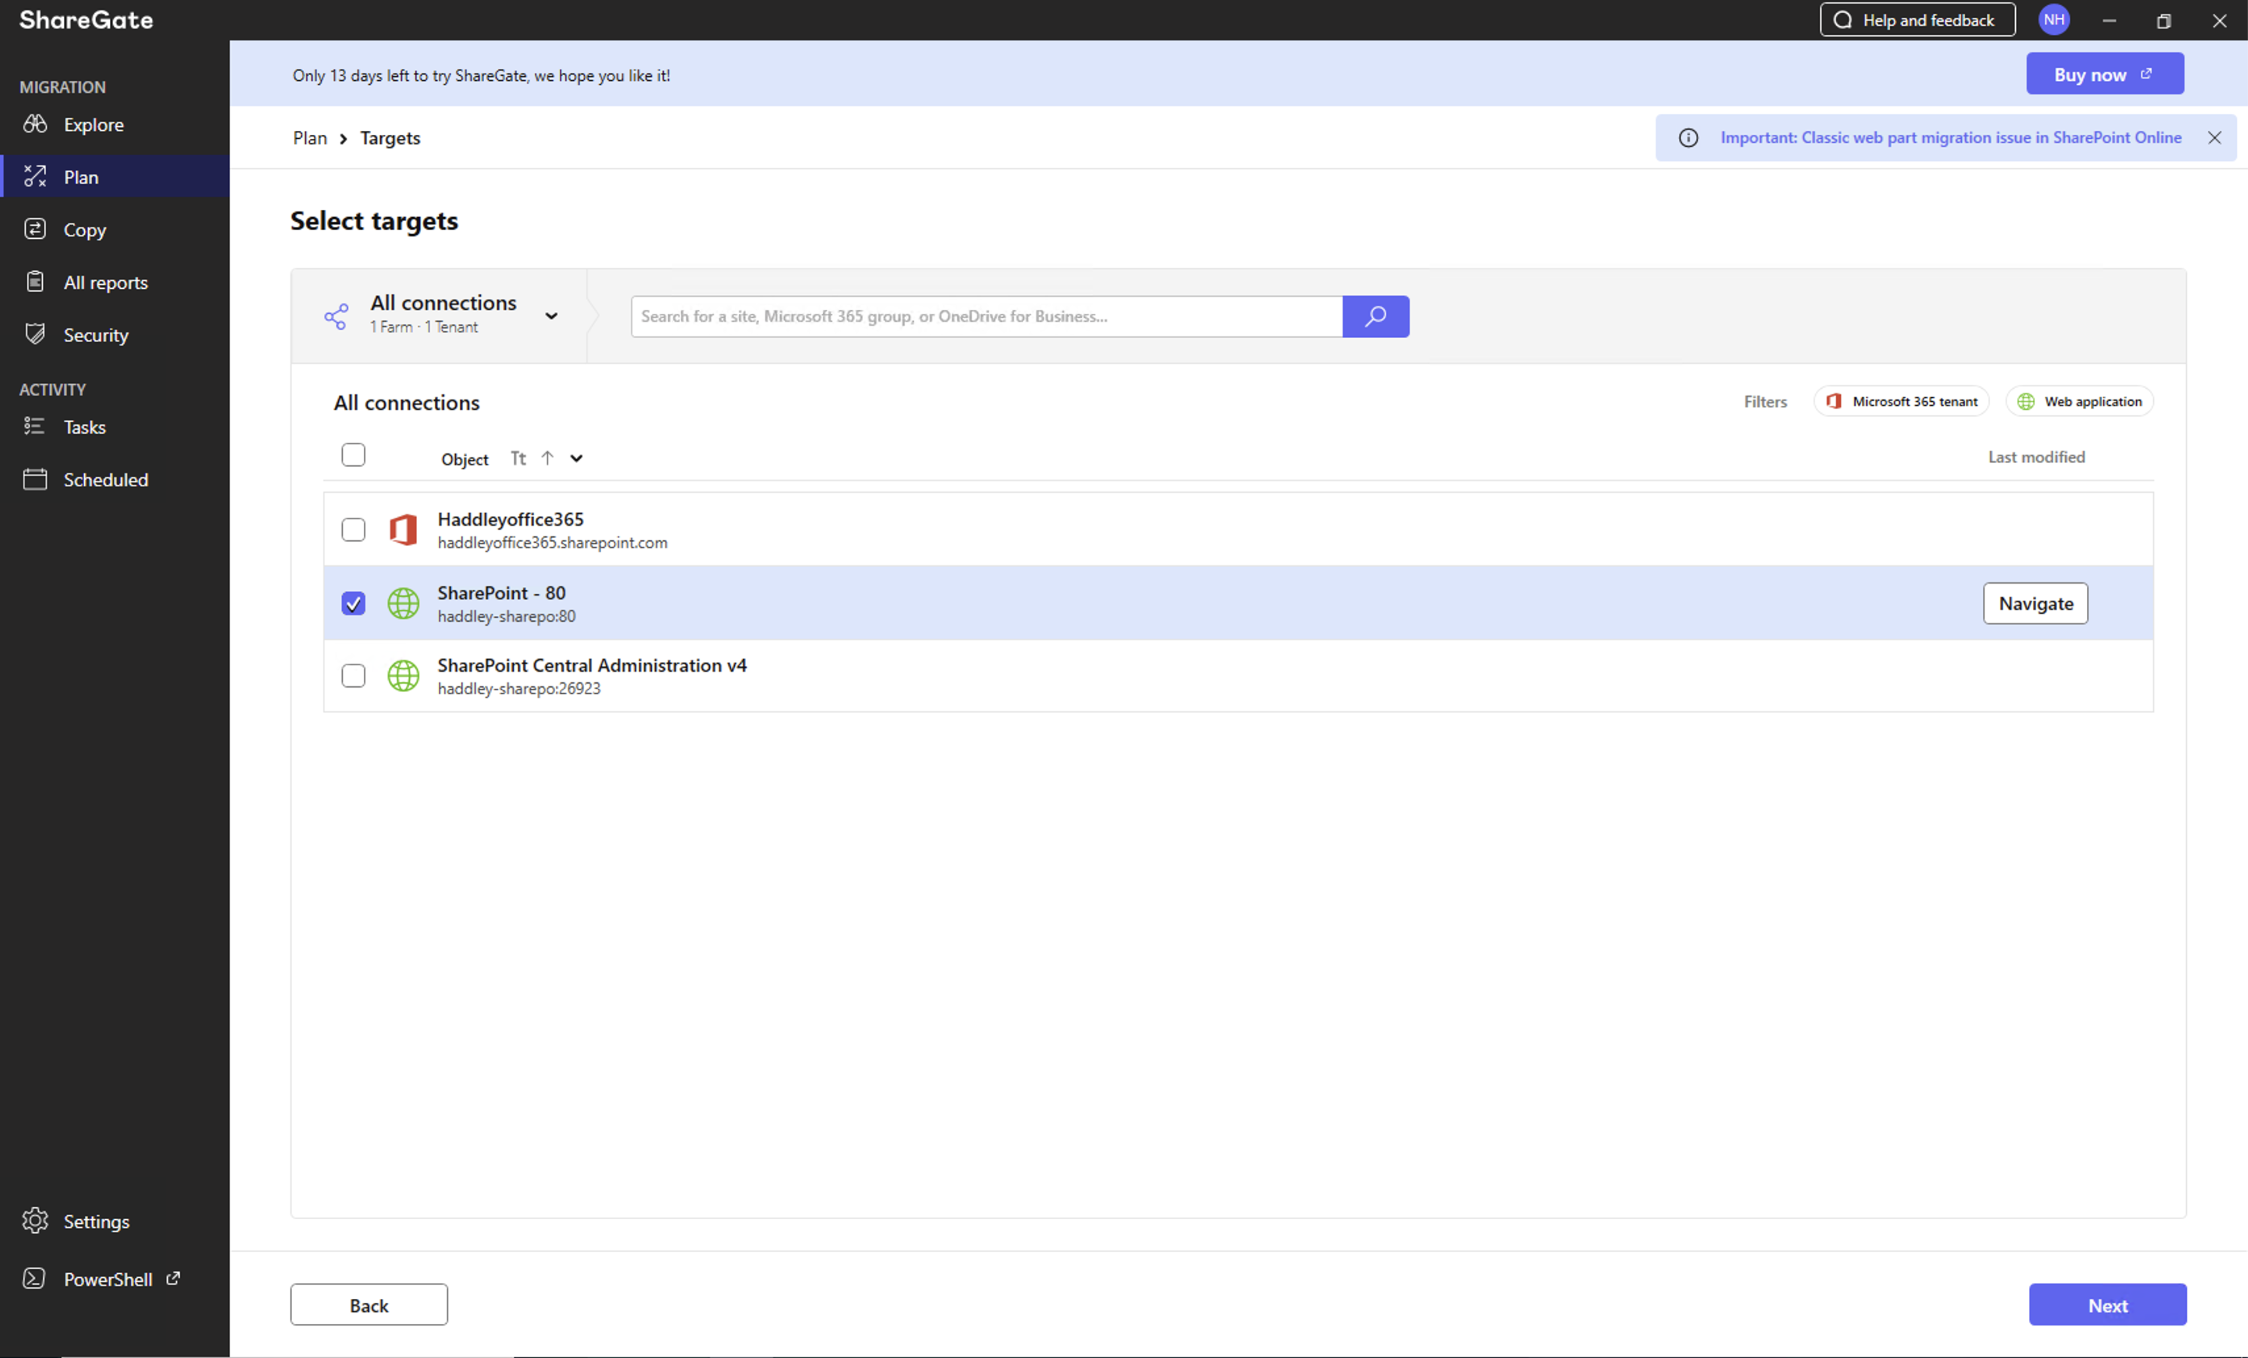Click the Back button

(x=369, y=1305)
